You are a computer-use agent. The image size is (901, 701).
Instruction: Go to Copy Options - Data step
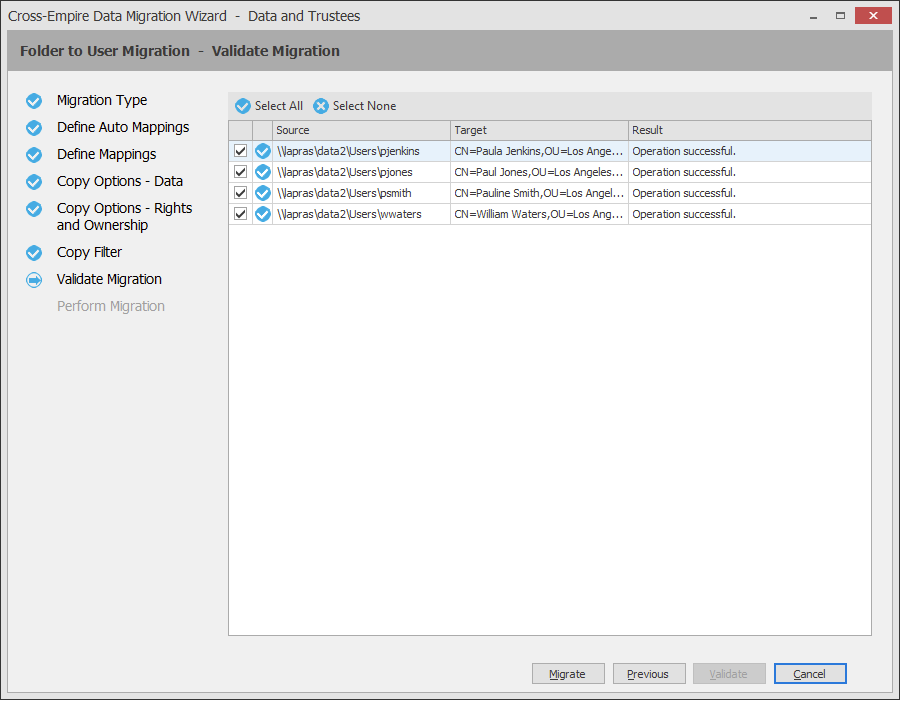point(119,181)
